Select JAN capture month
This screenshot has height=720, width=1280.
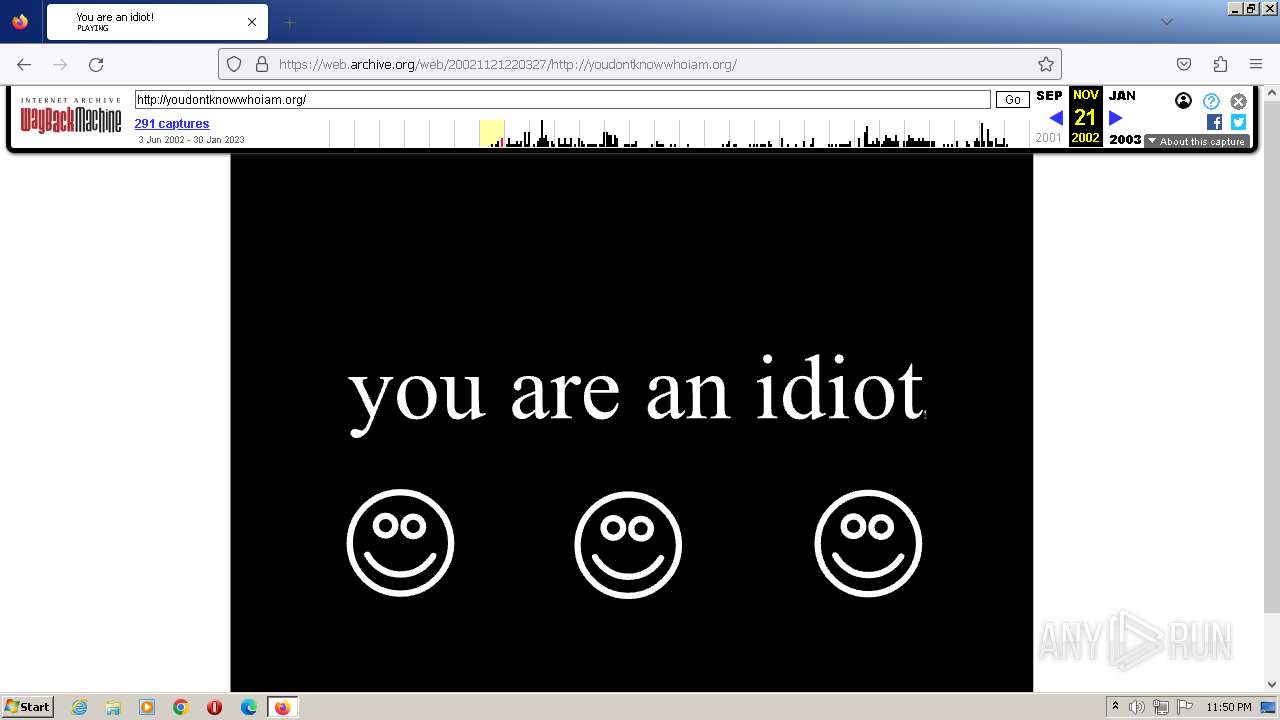[1122, 96]
